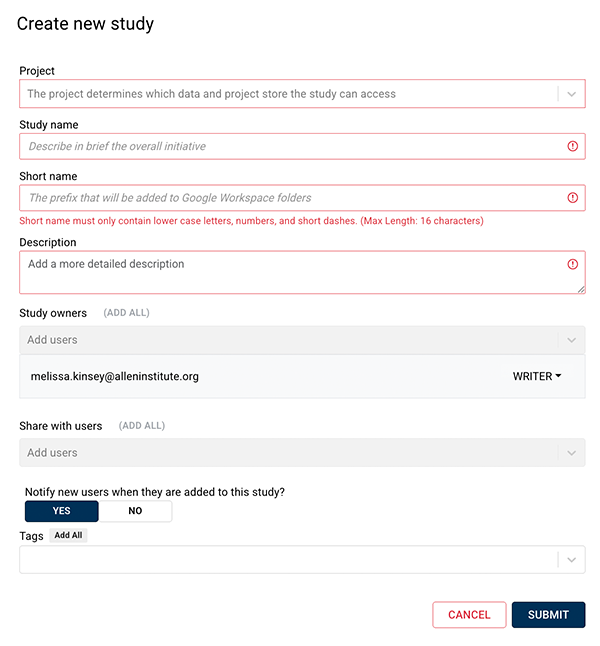Screen dimensions: 600x646
Task: Click Add All button beside Tags
Action: click(69, 536)
